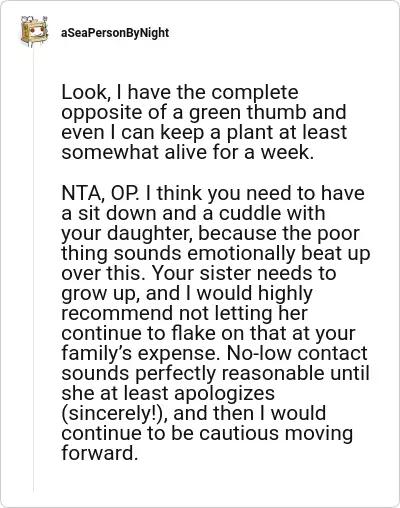The width and height of the screenshot is (400, 508).
Task: Click the final word "forward."
Action: point(100,453)
